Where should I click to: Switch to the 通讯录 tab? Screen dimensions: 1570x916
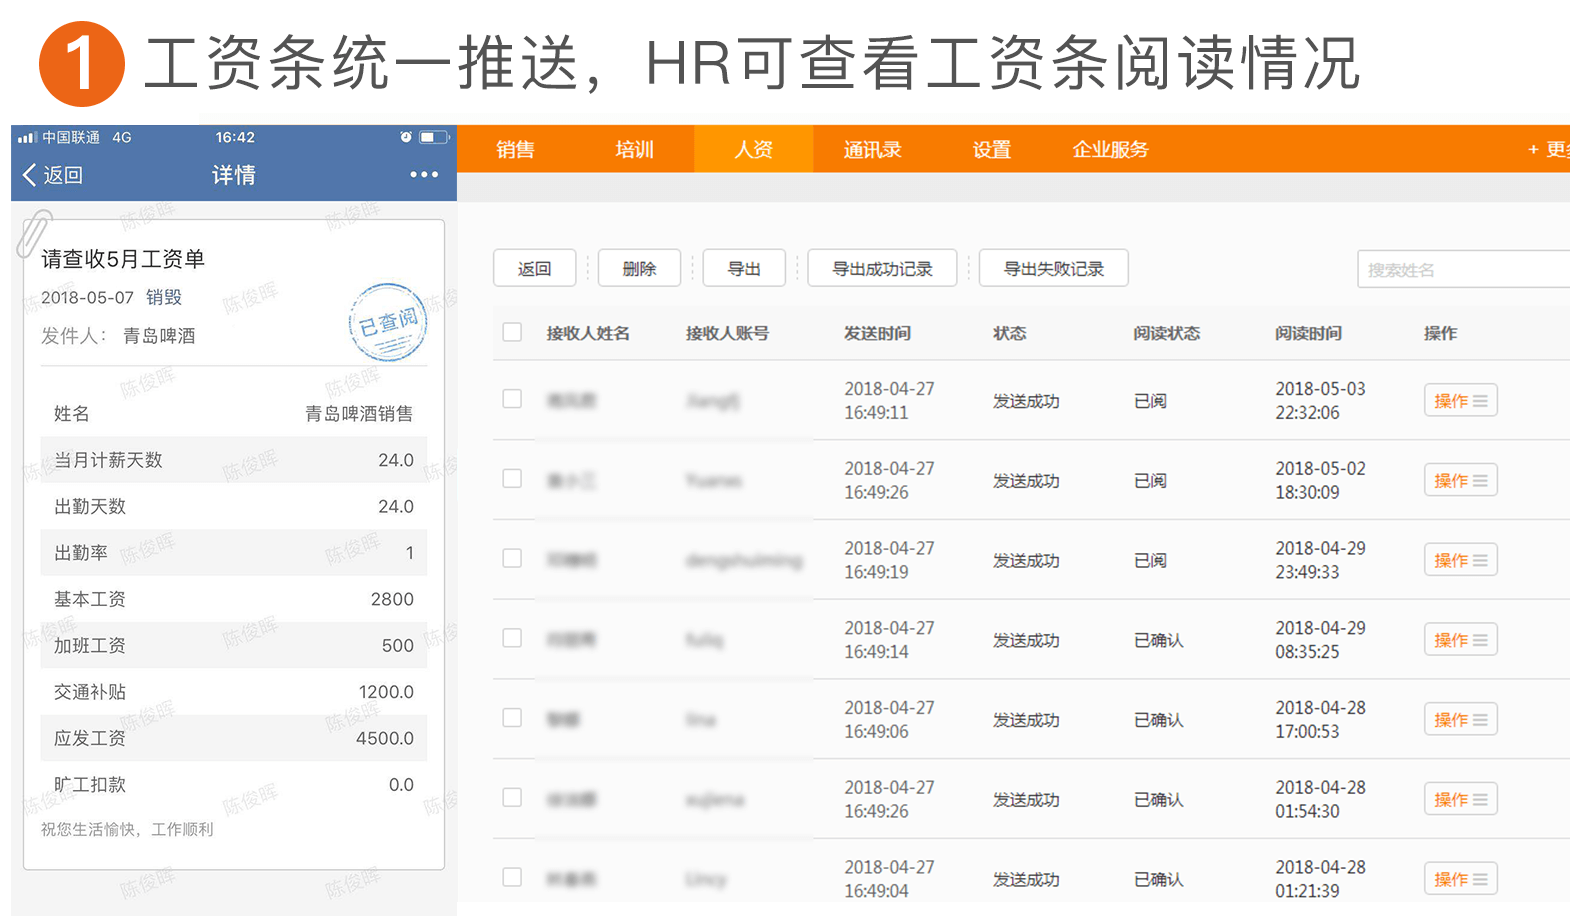[x=872, y=149]
